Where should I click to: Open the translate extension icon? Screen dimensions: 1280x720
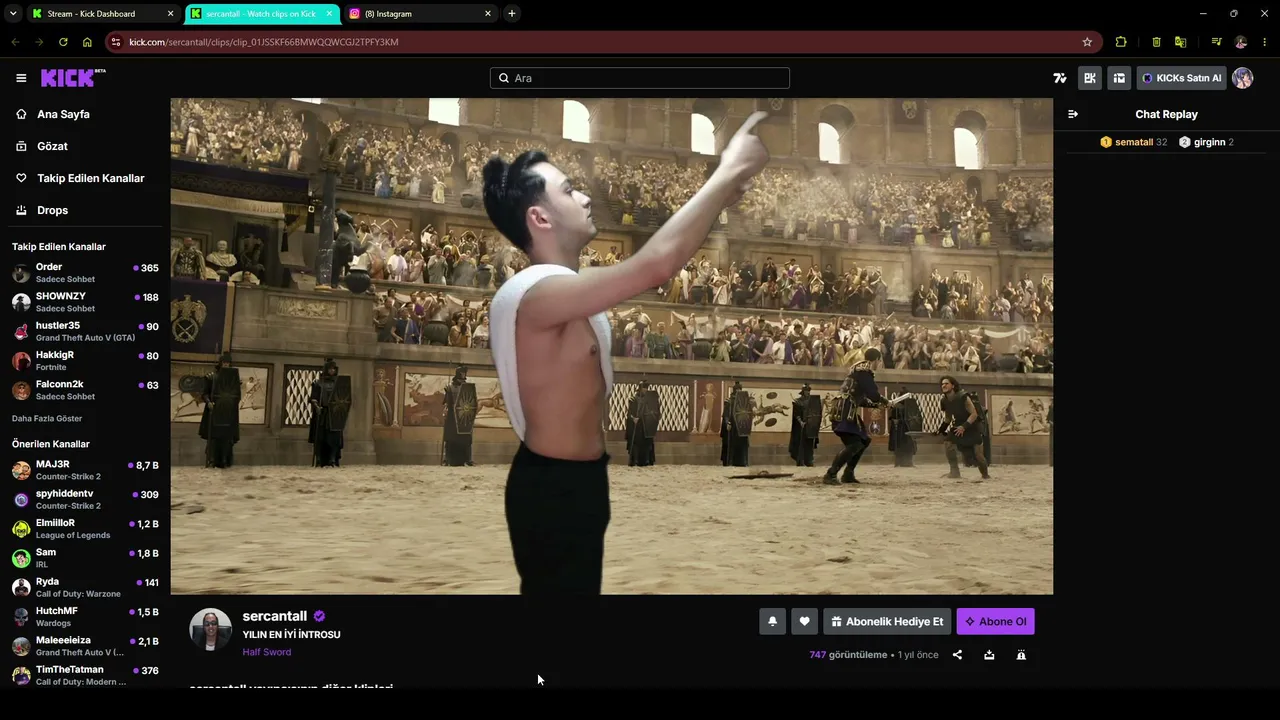point(1181,42)
